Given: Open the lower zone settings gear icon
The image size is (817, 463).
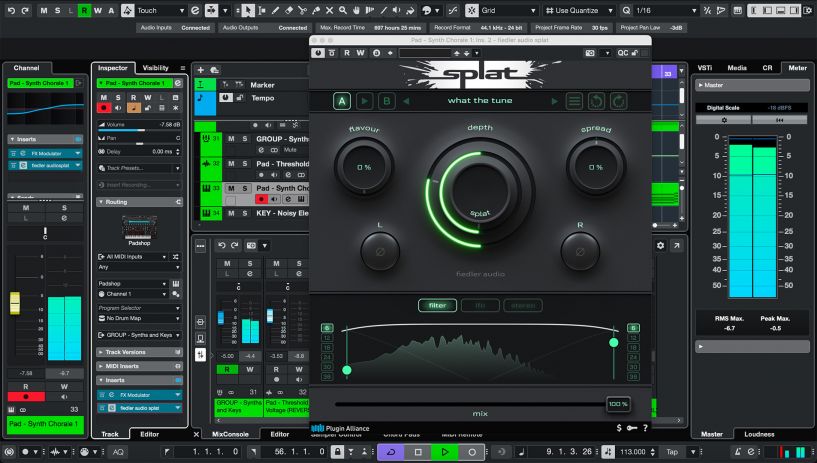Looking at the screenshot, I should coord(660,245).
